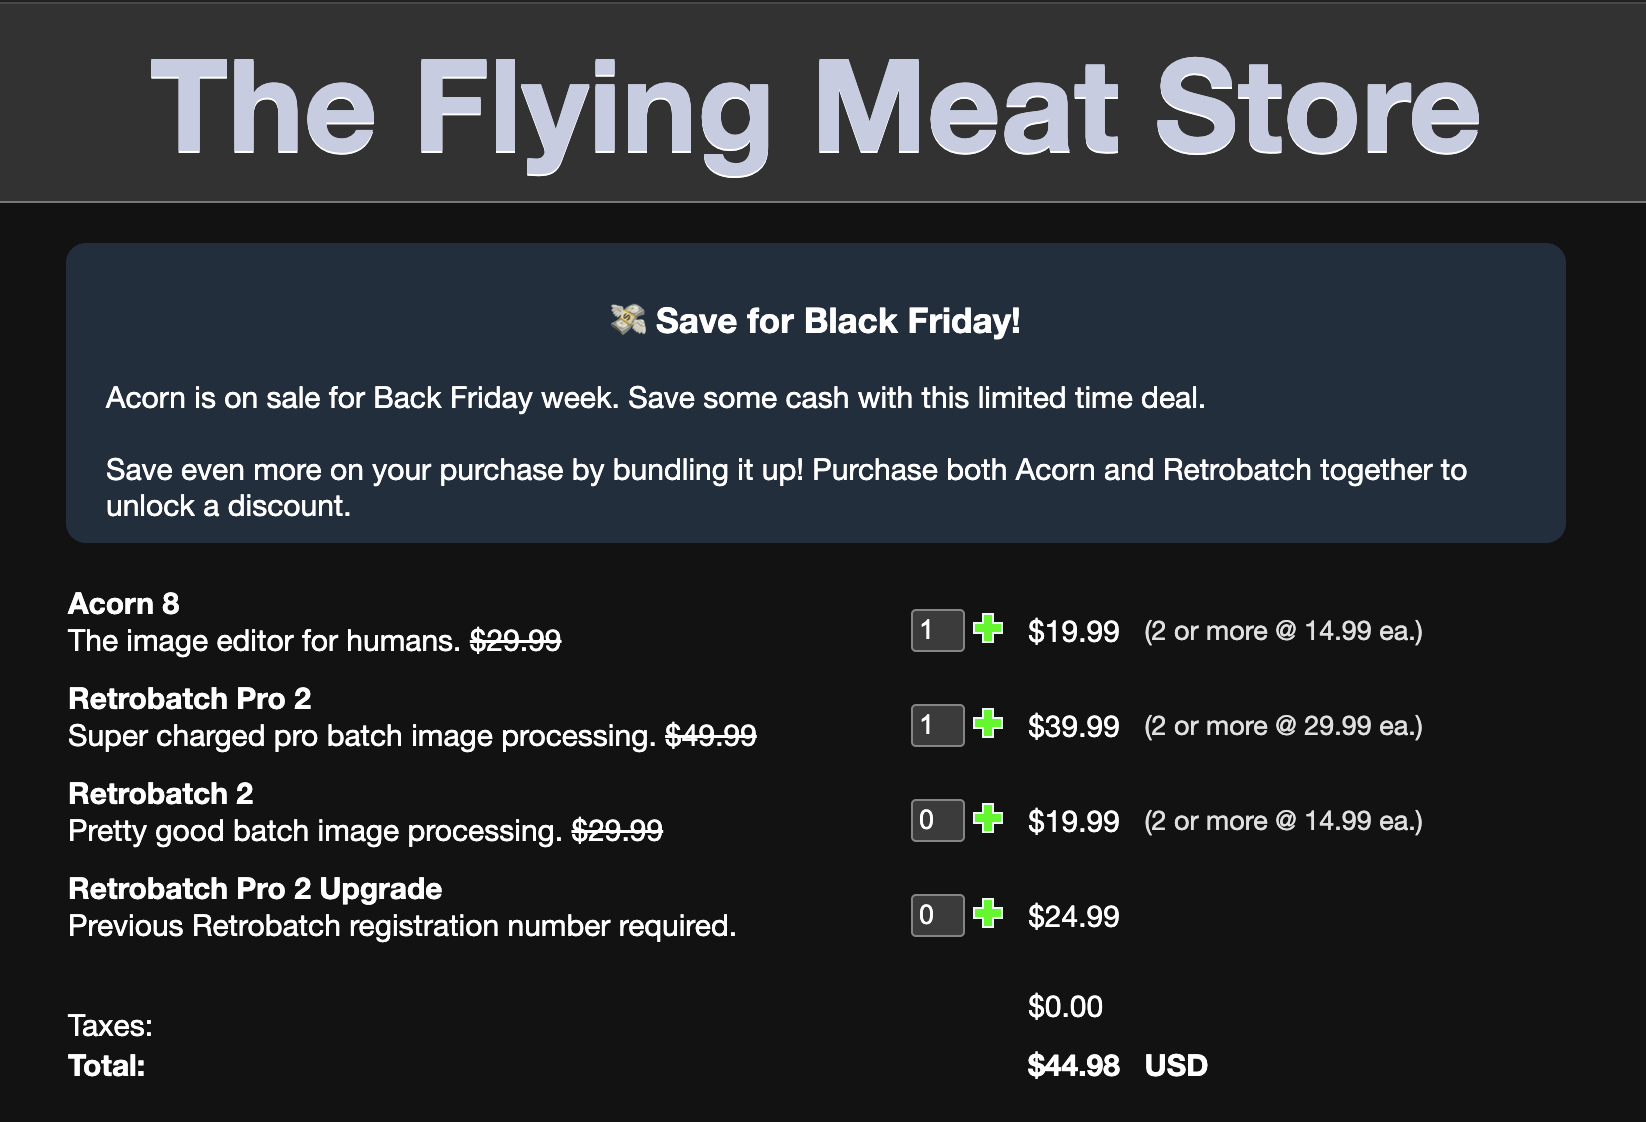This screenshot has height=1122, width=1646.
Task: Click the money emoji in sale banner
Action: (x=627, y=320)
